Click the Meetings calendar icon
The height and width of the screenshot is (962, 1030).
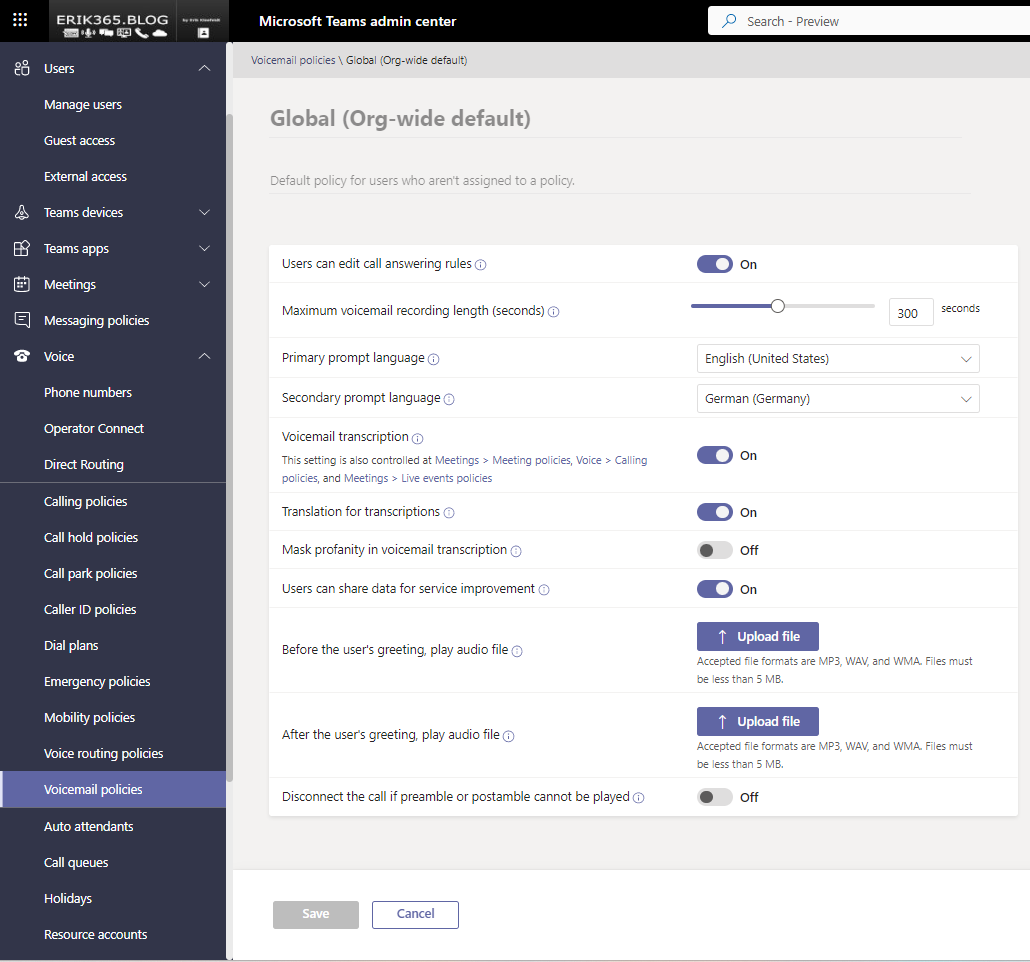22,284
